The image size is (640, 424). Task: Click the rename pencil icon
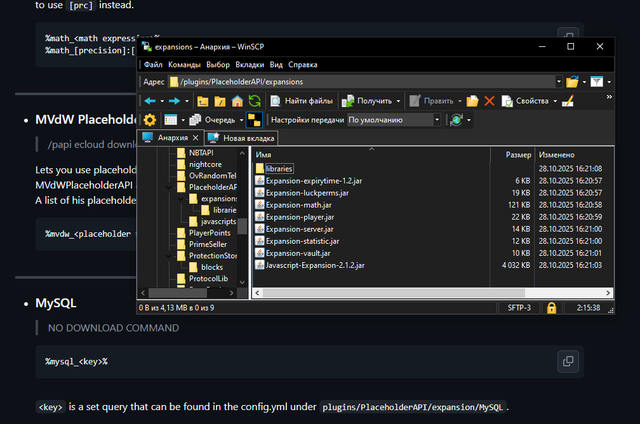point(568,101)
